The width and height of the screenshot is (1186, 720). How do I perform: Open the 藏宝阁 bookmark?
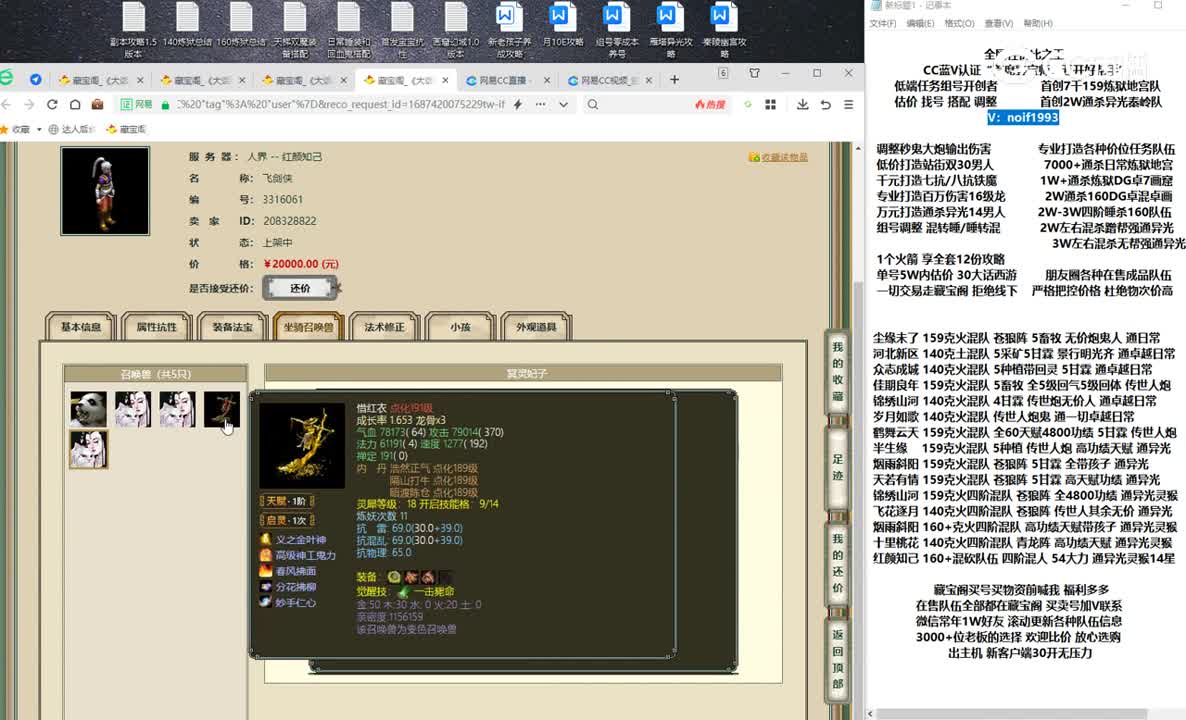point(126,129)
